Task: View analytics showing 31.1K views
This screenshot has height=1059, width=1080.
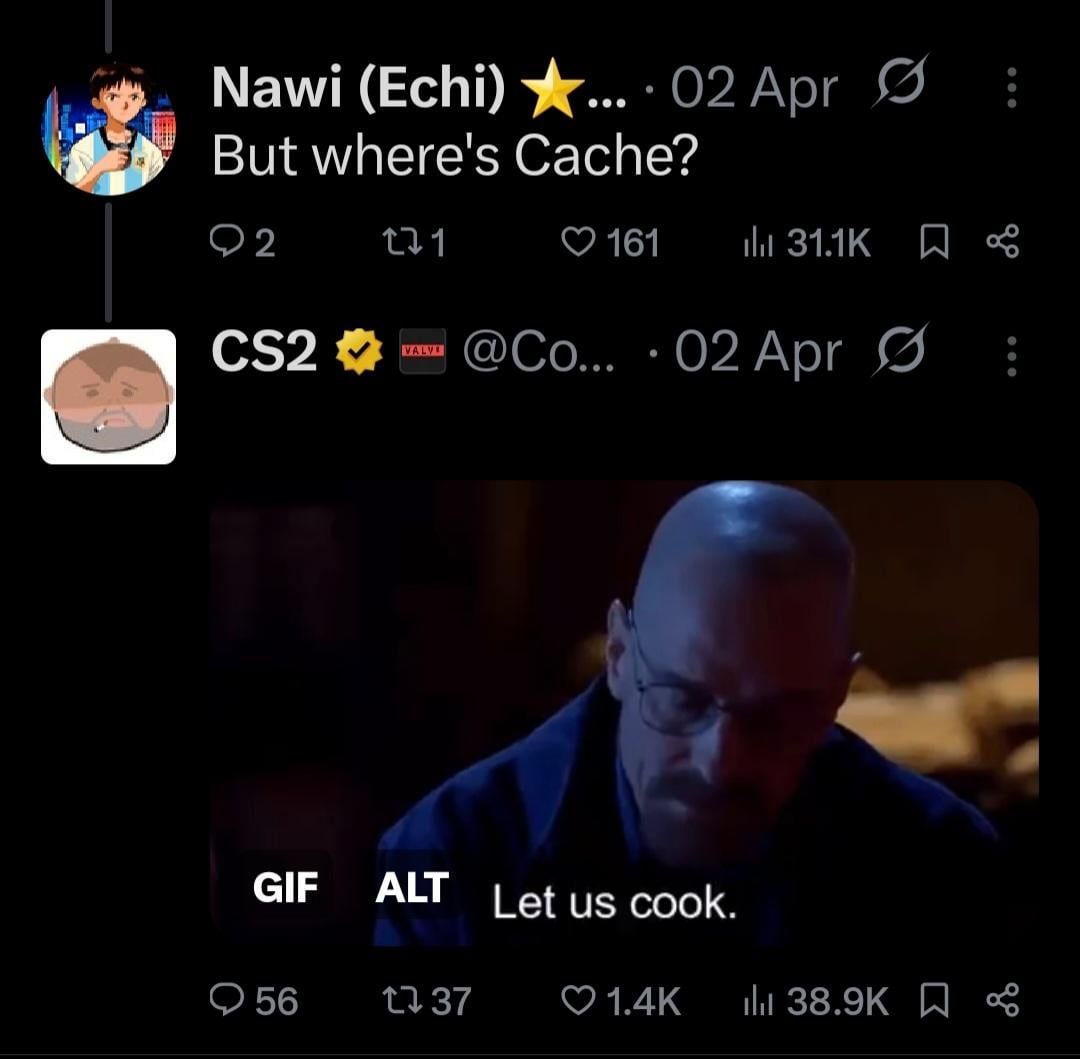Action: [807, 242]
